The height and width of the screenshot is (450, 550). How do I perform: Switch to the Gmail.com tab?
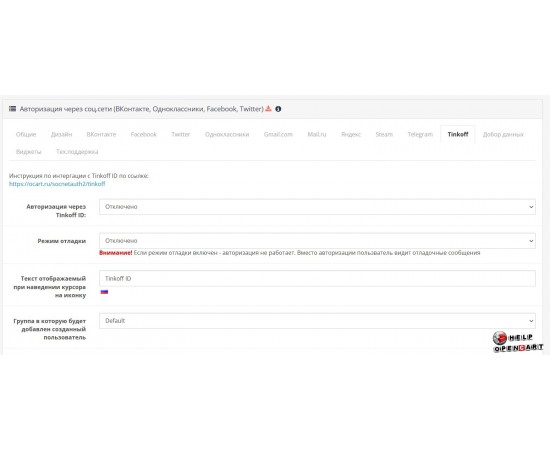278,134
